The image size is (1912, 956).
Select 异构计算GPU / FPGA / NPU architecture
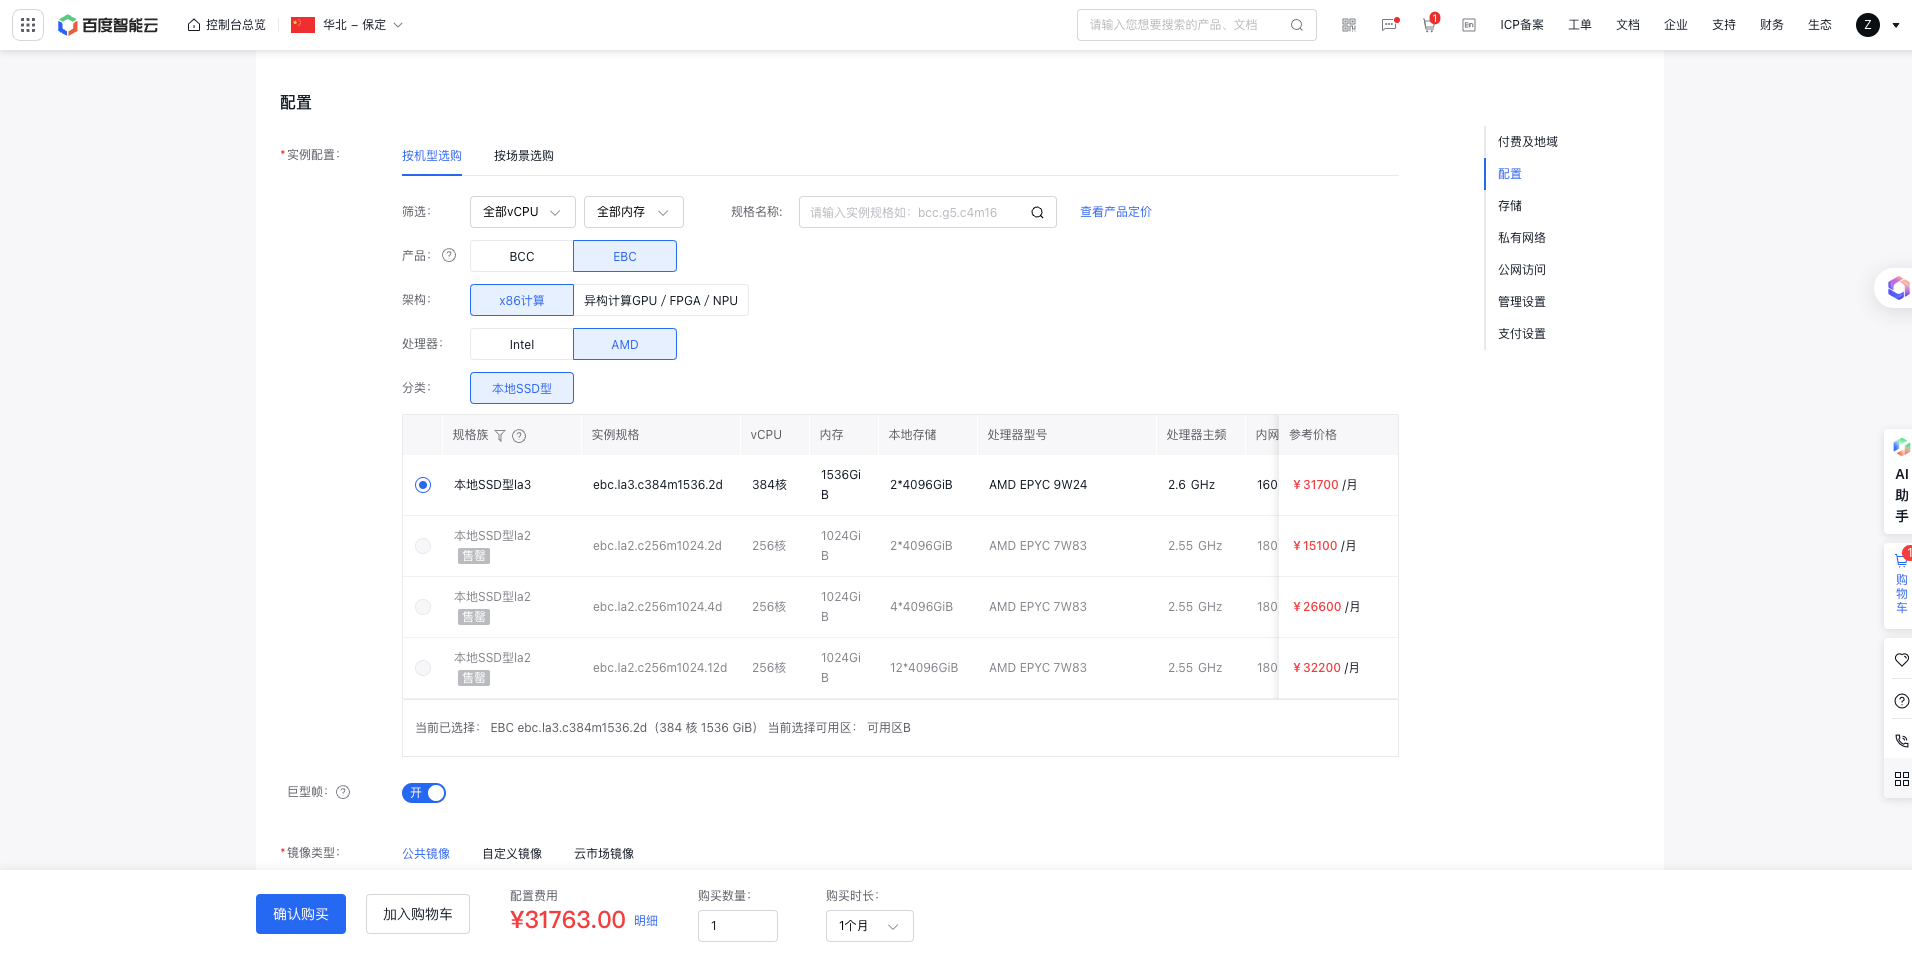[661, 300]
